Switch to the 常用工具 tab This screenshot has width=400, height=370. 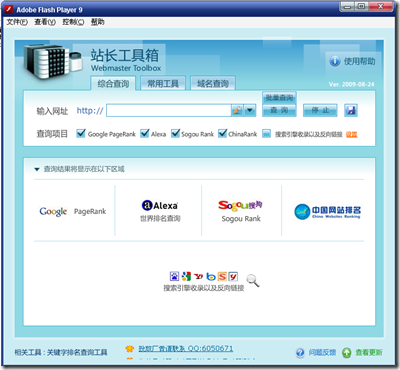[x=163, y=84]
